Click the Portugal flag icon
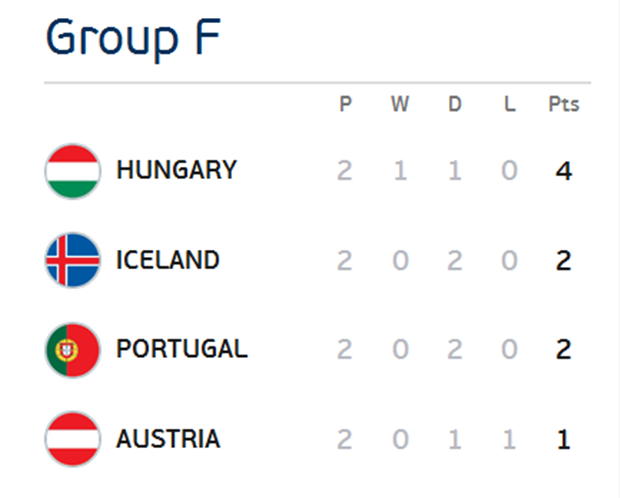Image resolution: width=620 pixels, height=498 pixels. click(73, 350)
